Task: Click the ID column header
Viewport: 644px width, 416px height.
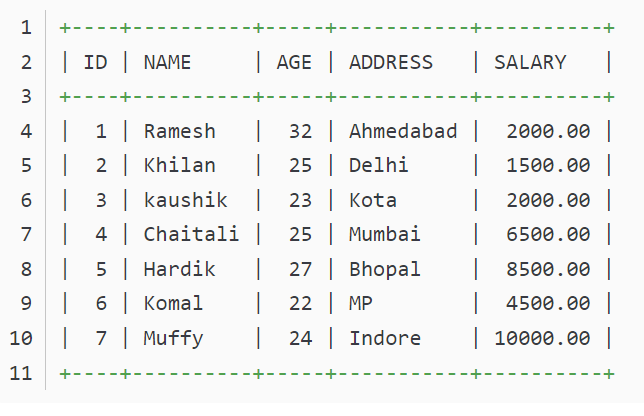Action: pyautogui.click(x=95, y=62)
